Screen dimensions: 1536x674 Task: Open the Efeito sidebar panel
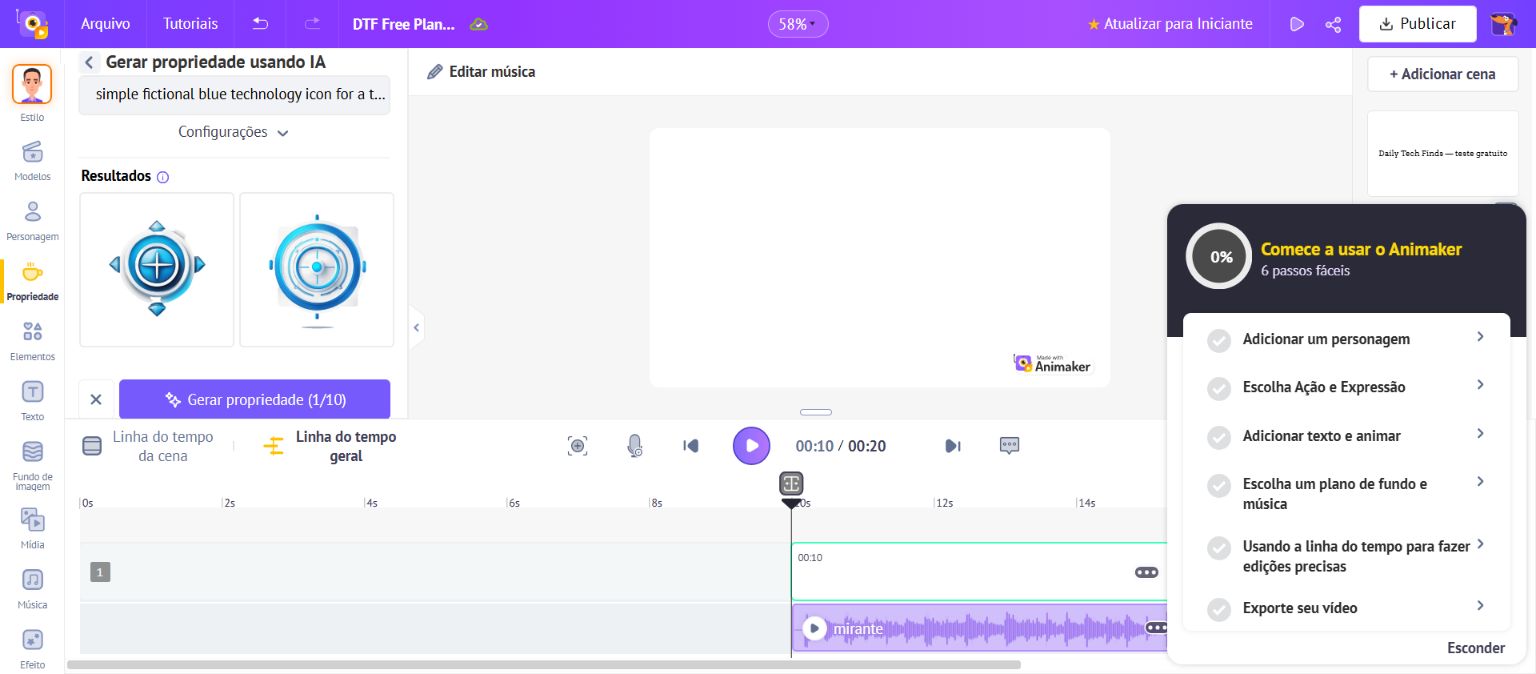pyautogui.click(x=32, y=648)
